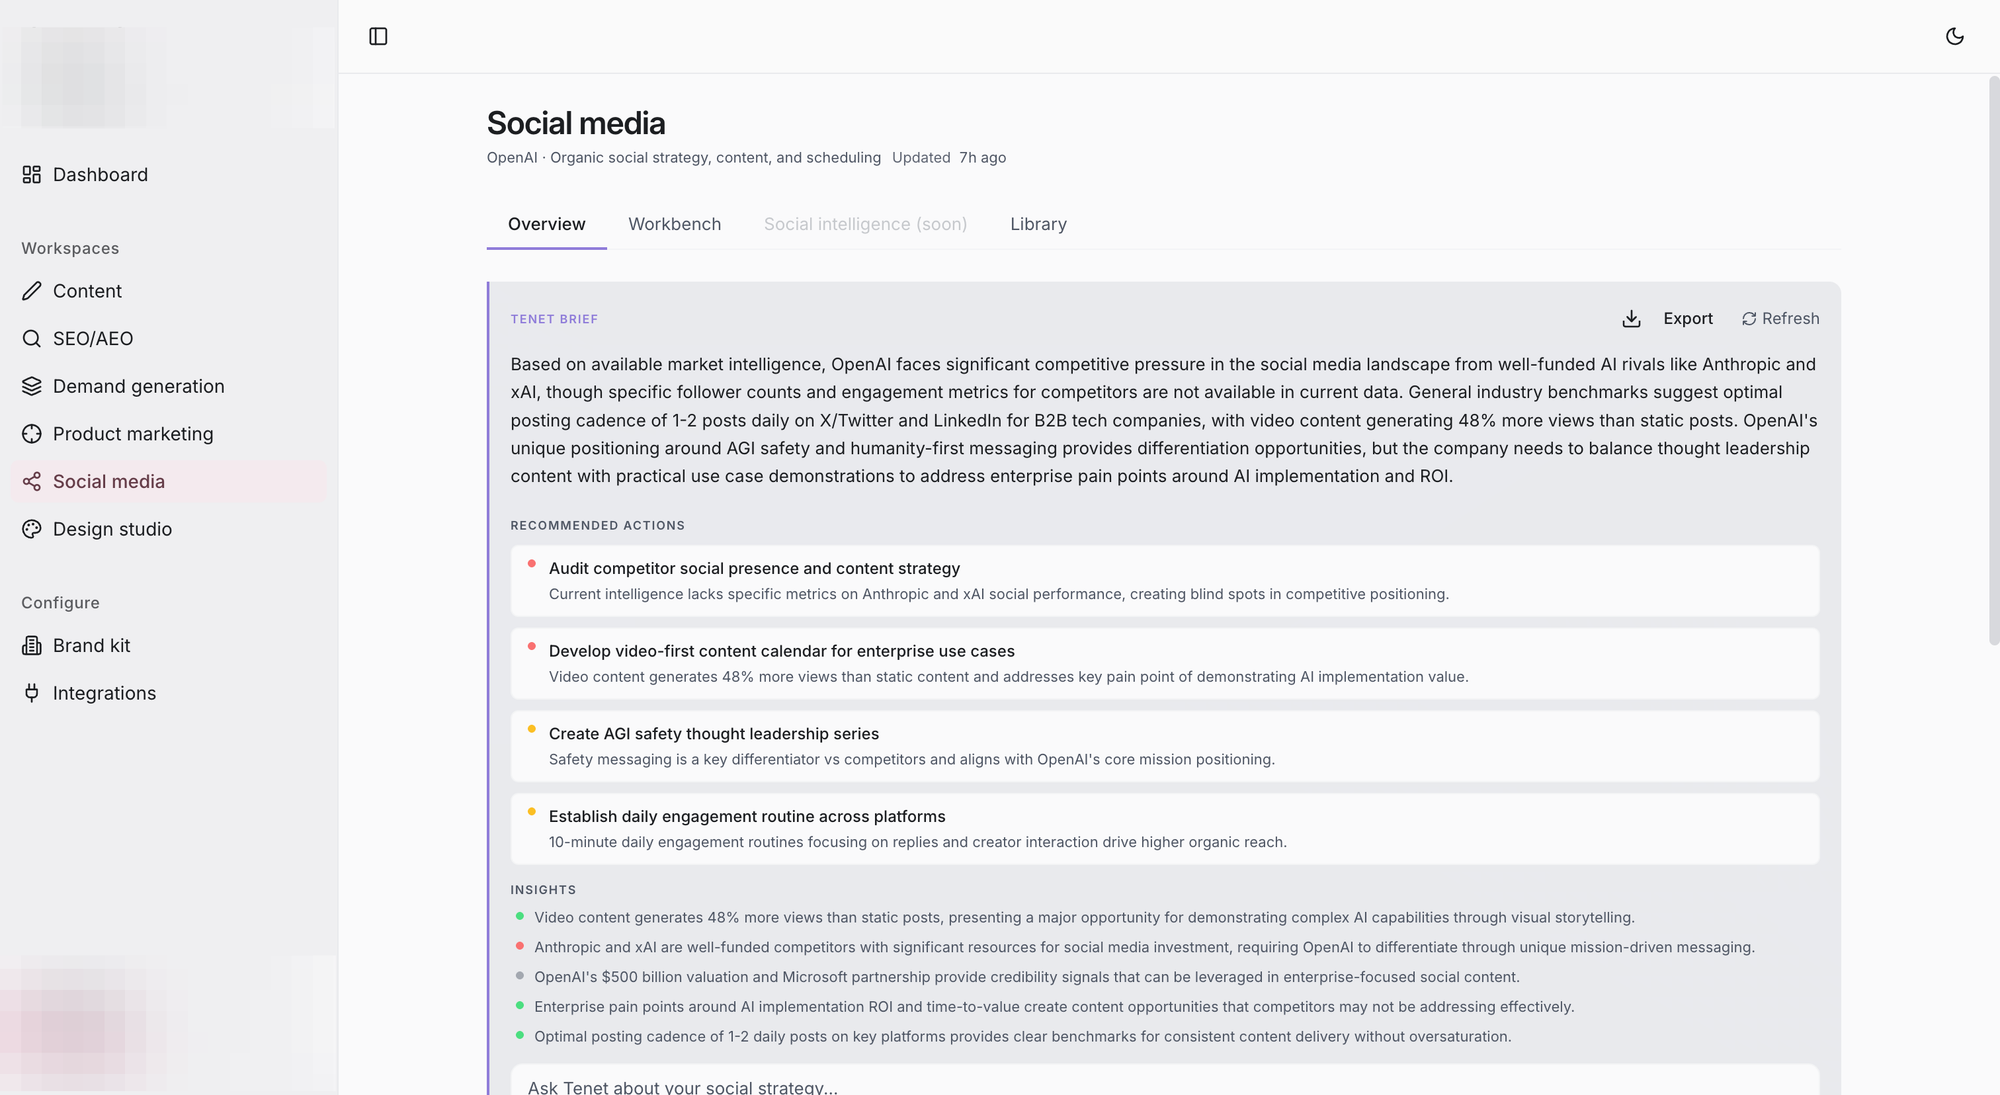Viewport: 2000px width, 1095px height.
Task: Open Design studio palette icon
Action: 32,529
